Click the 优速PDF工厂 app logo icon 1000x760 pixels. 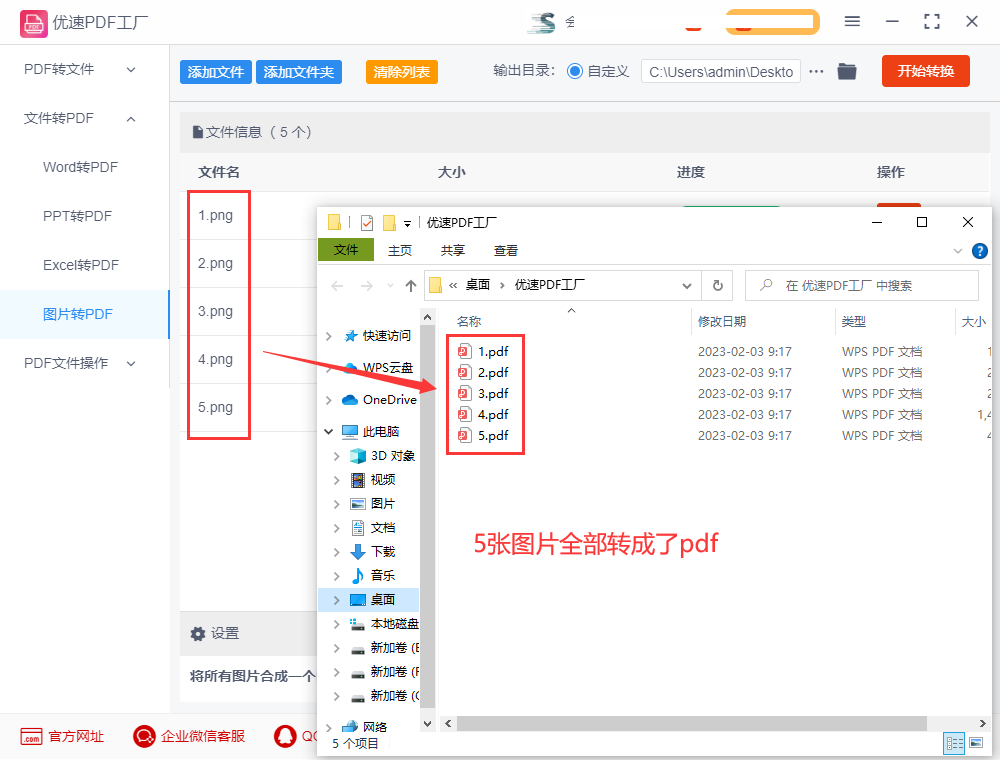(33, 23)
